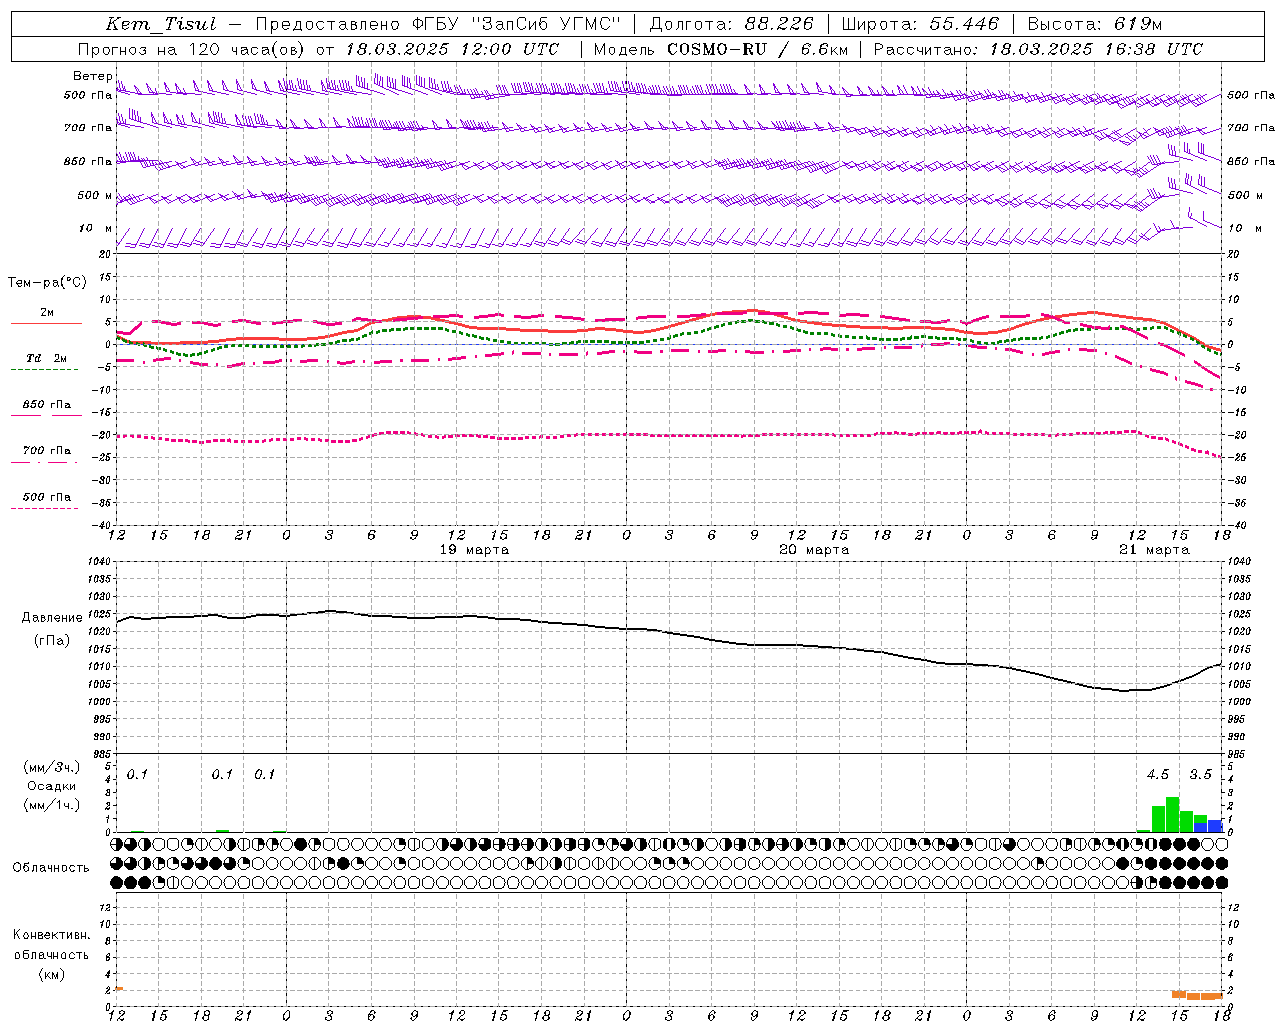Click the "(мм/3ч.)" precipitation unit label

pyautogui.click(x=52, y=767)
